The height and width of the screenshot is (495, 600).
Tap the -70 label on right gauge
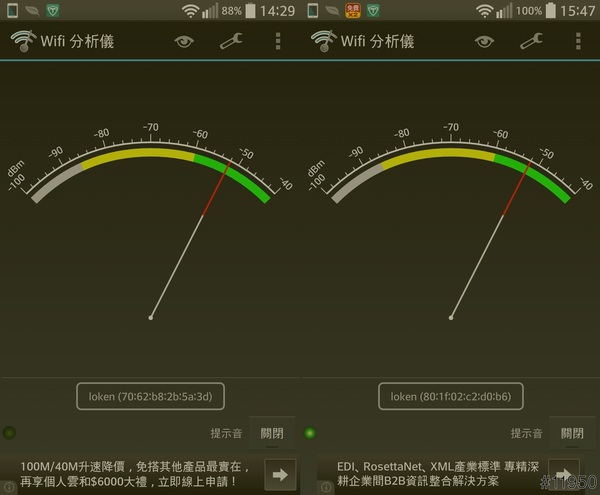tap(451, 127)
